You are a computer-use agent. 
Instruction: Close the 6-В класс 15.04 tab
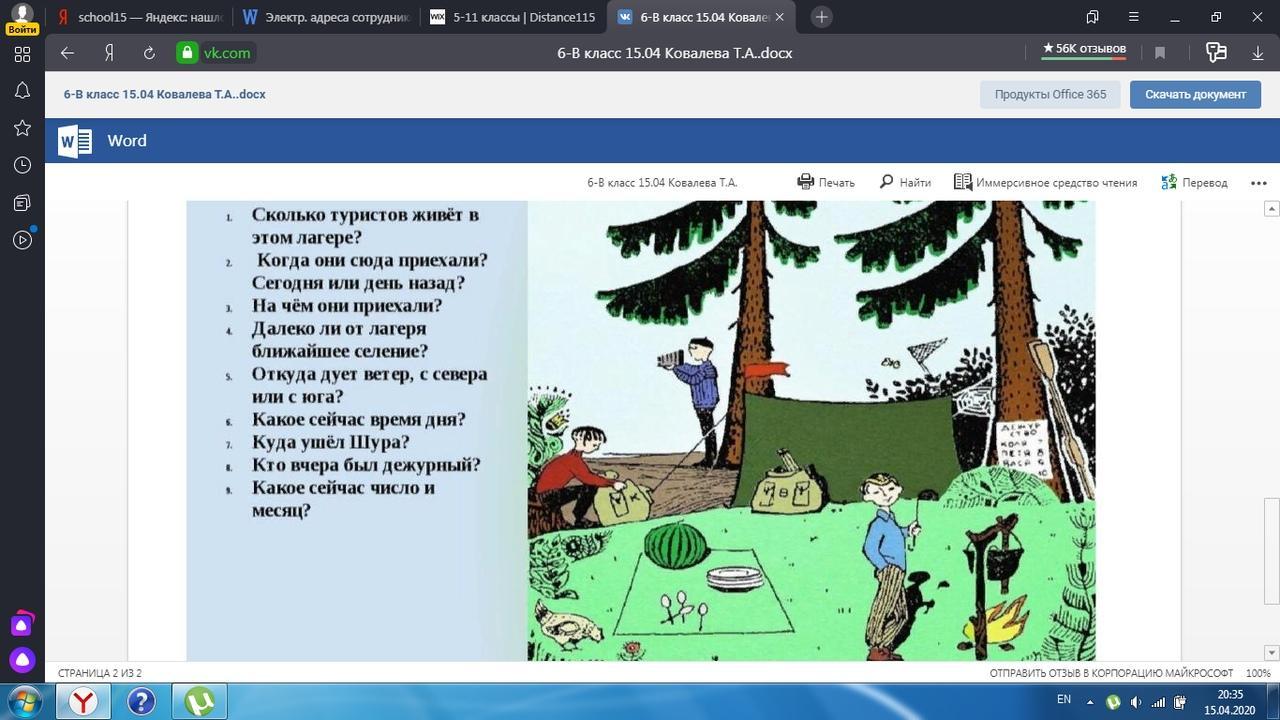pos(780,17)
